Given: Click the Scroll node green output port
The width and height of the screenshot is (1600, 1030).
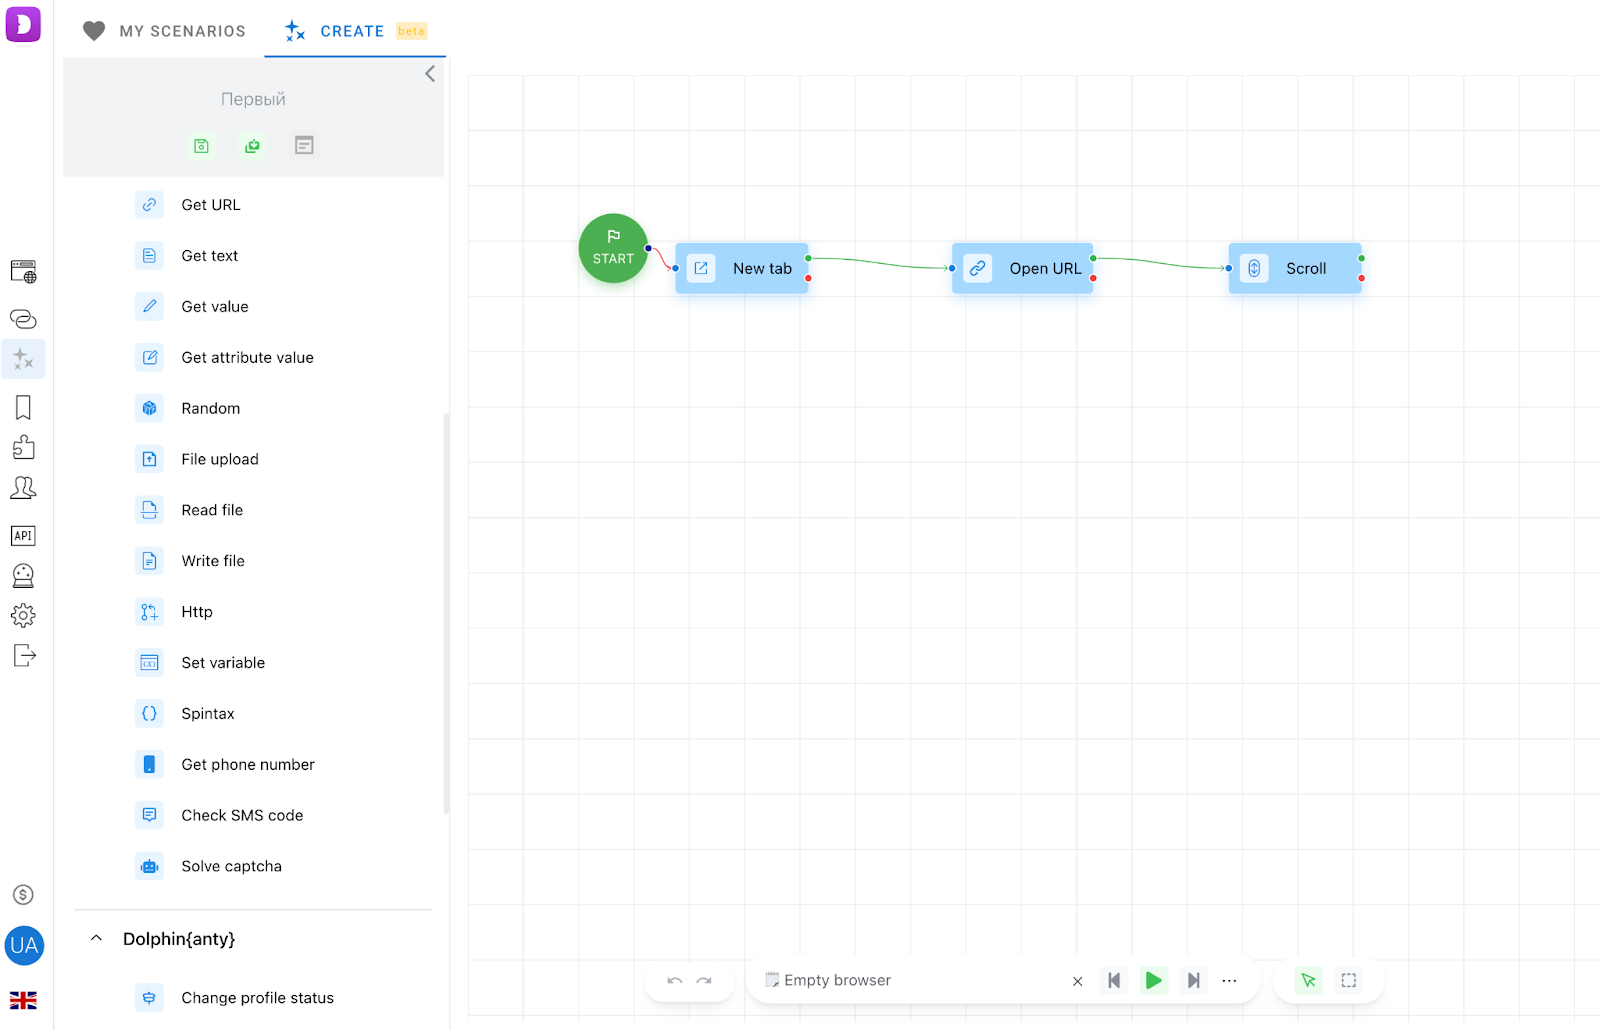Looking at the screenshot, I should [1362, 258].
